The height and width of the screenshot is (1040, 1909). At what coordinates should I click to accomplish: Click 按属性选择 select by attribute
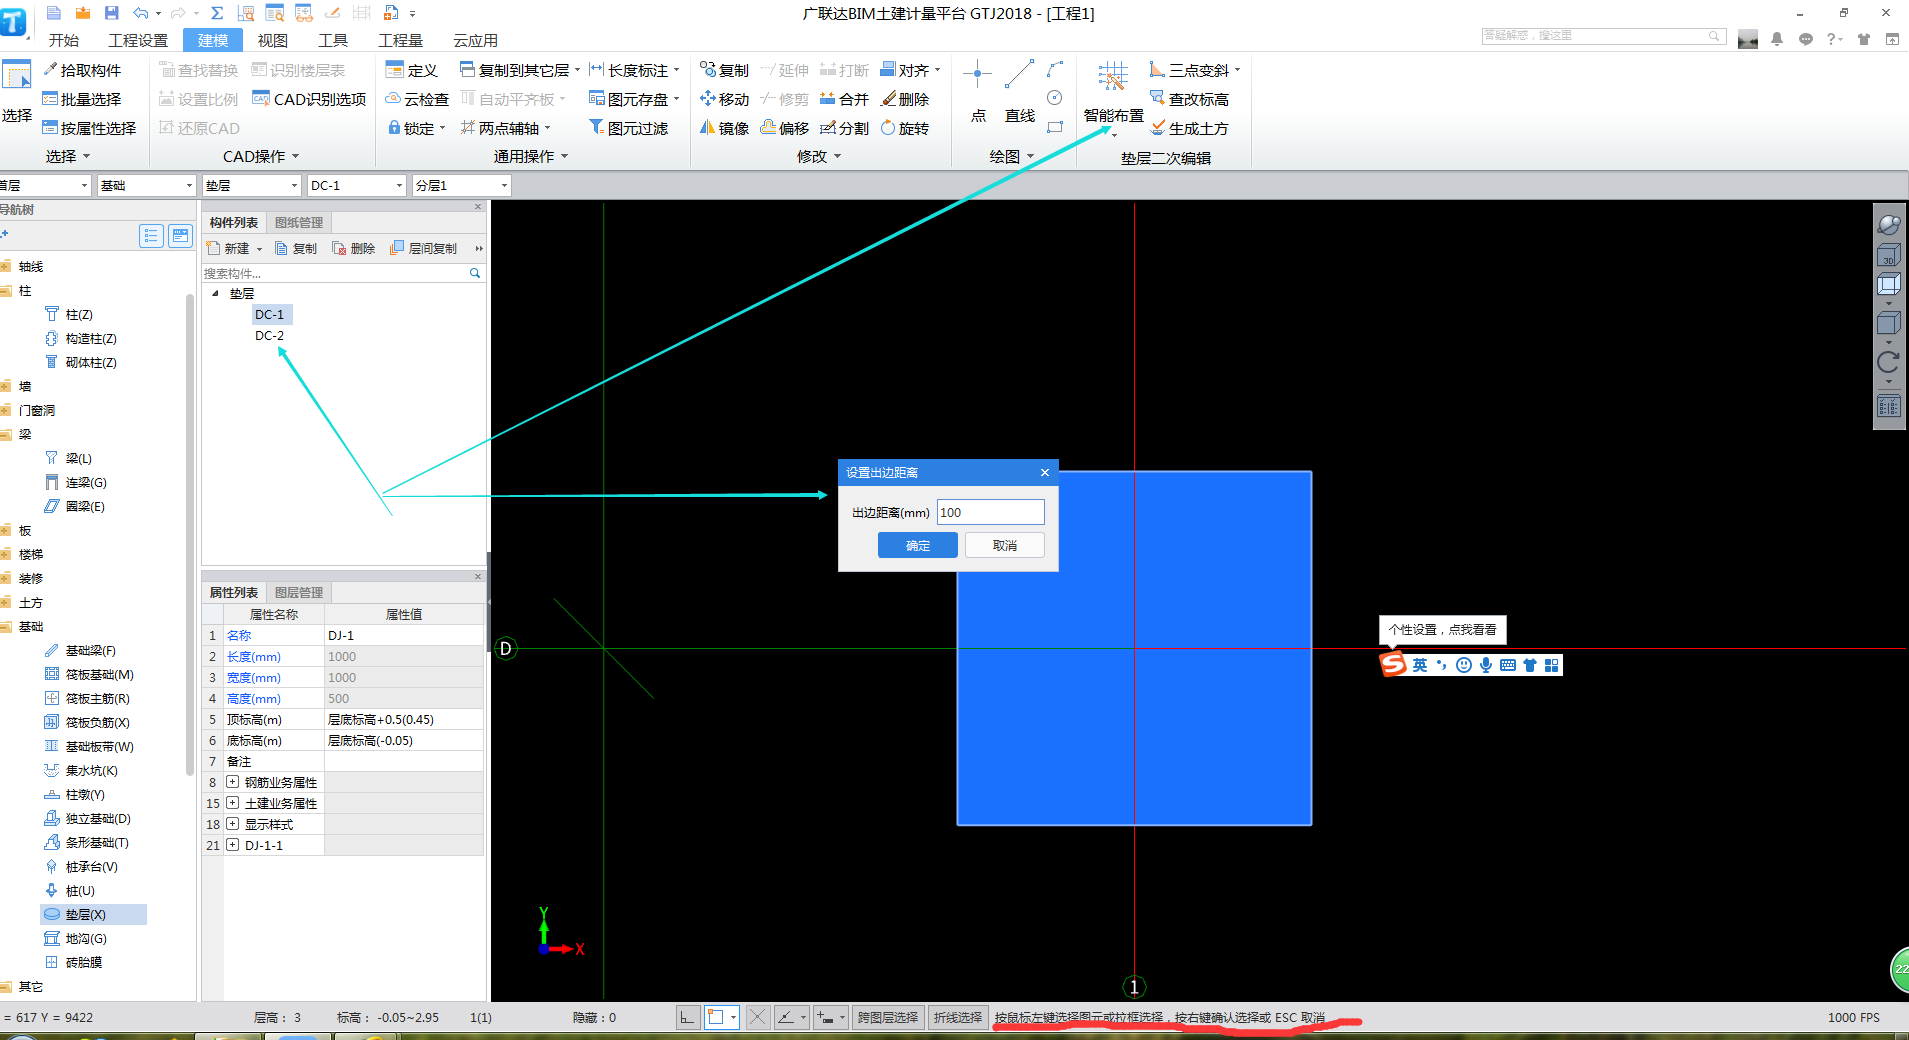pos(90,128)
